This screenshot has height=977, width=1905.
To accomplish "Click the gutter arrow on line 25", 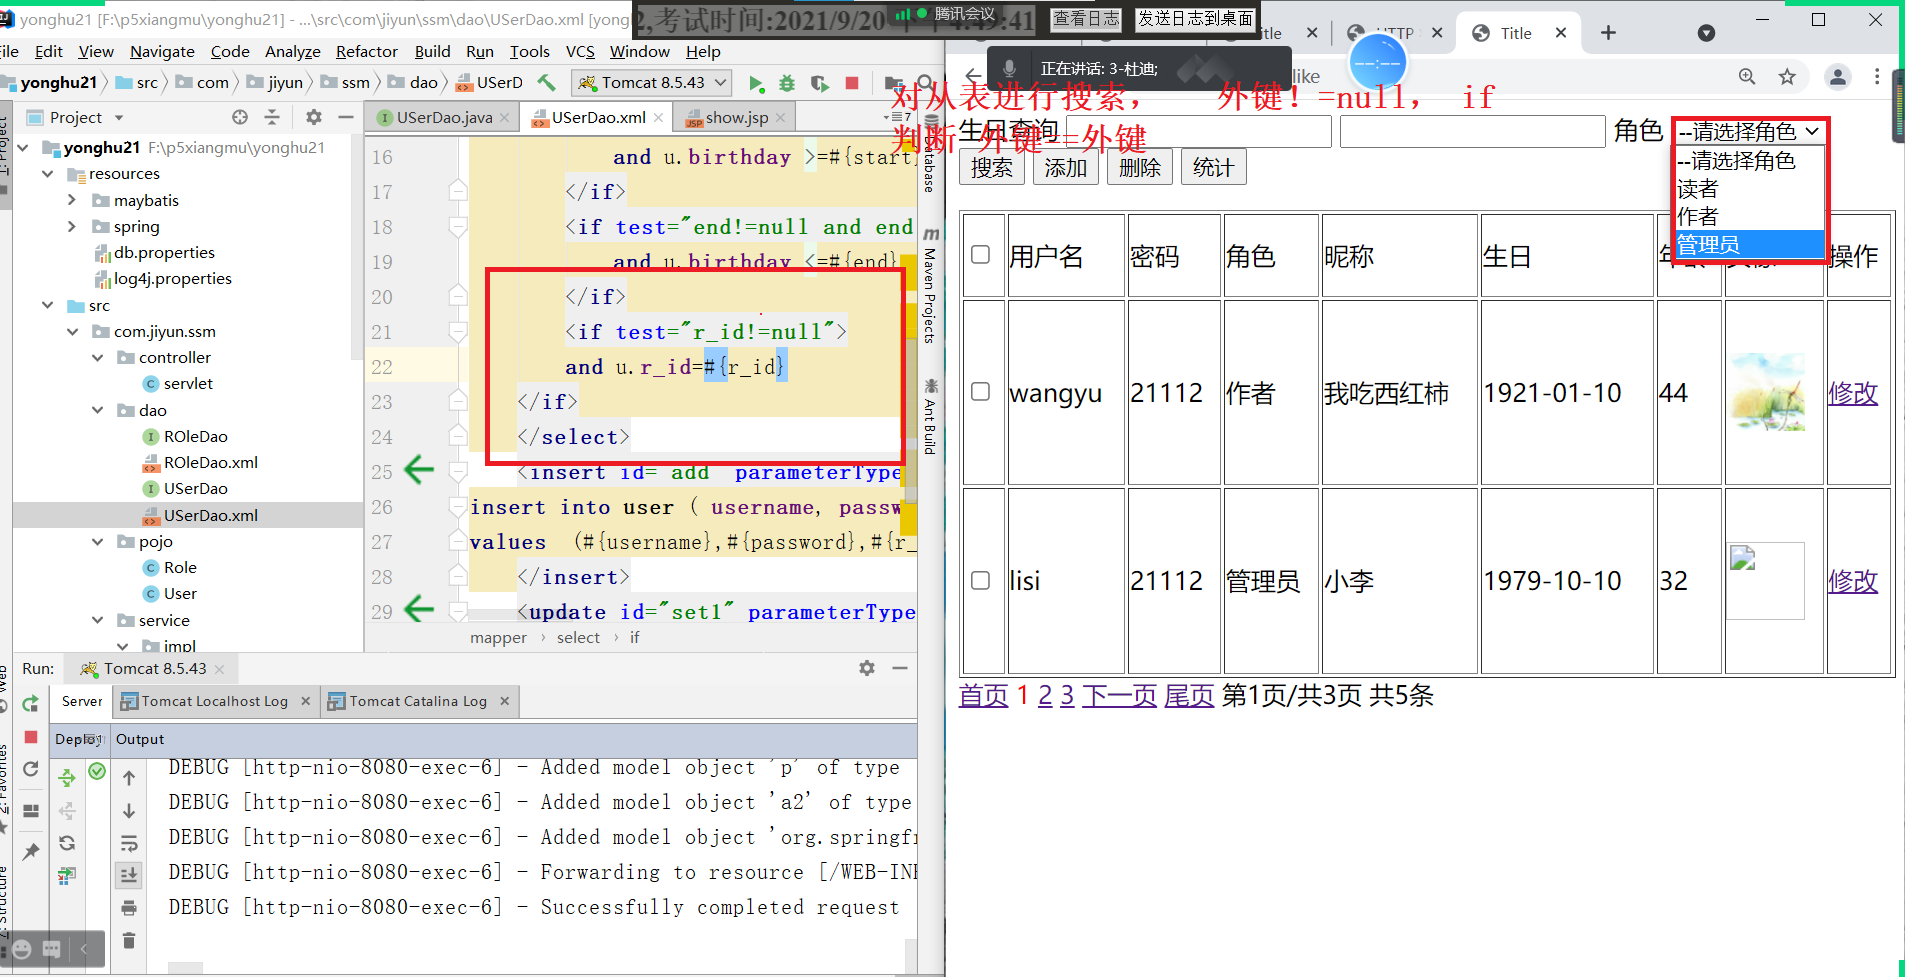I will click(419, 469).
